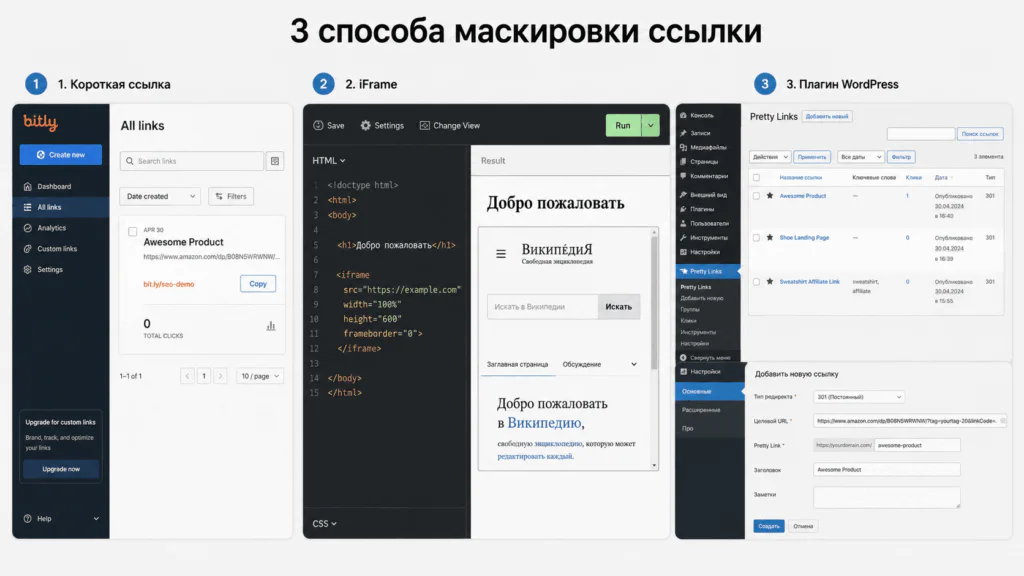Screen dimensions: 1024x576
Task: Tick the checkbox for Sweatshirt Affiliate Link
Action: pyautogui.click(x=756, y=281)
